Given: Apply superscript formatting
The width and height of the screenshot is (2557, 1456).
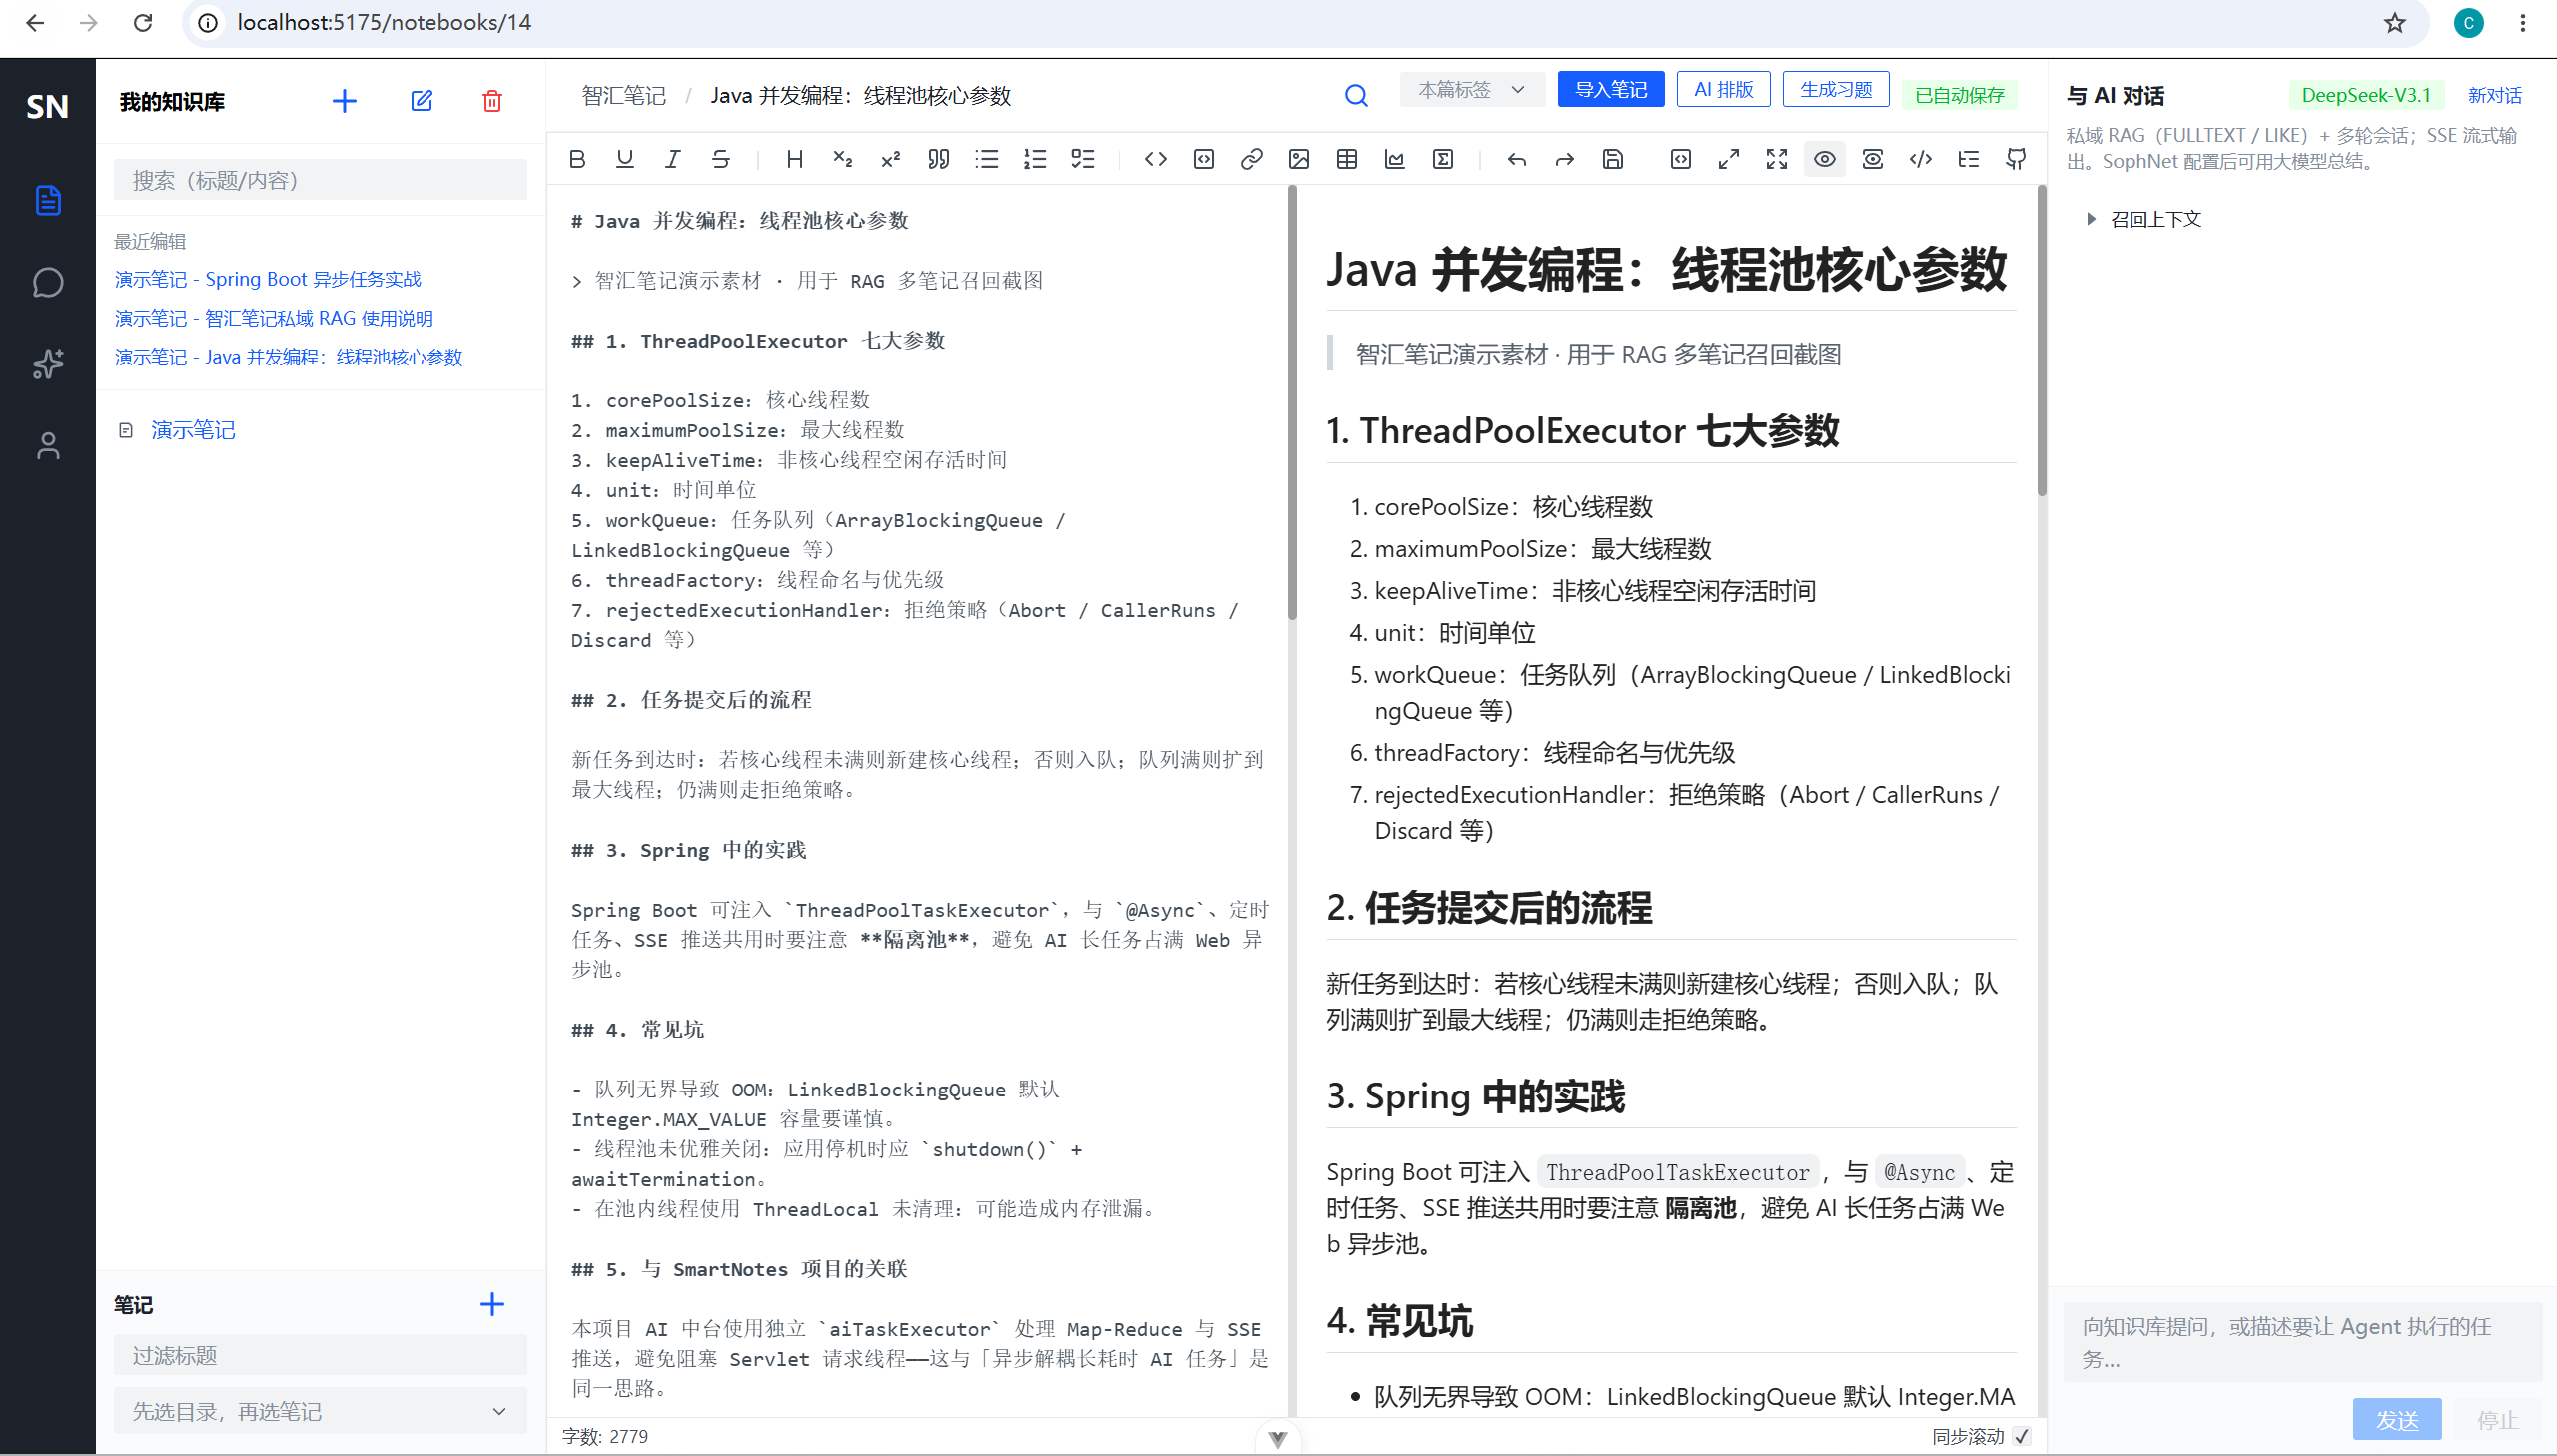Looking at the screenshot, I should tap(891, 159).
